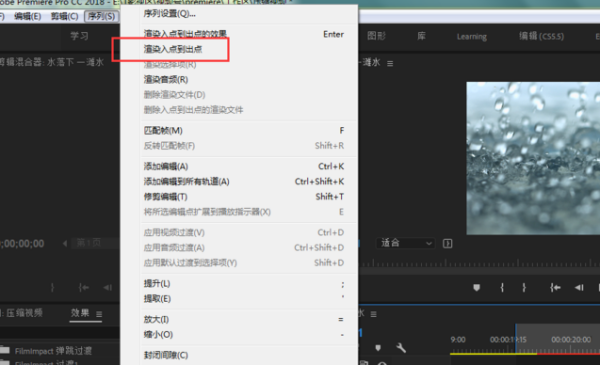Screen dimensions: 600x365
Task: Open timeline display settings wrench
Action: pos(401,347)
